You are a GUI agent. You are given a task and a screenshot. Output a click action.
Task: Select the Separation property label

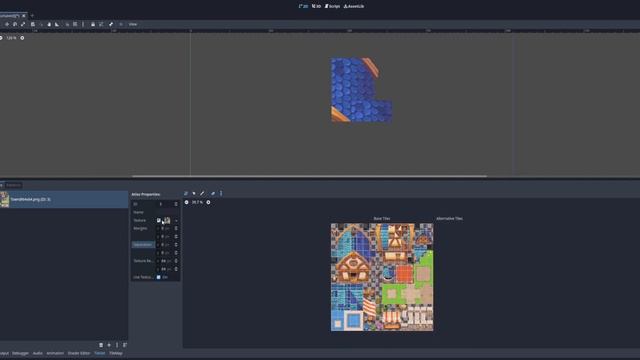[x=143, y=244]
